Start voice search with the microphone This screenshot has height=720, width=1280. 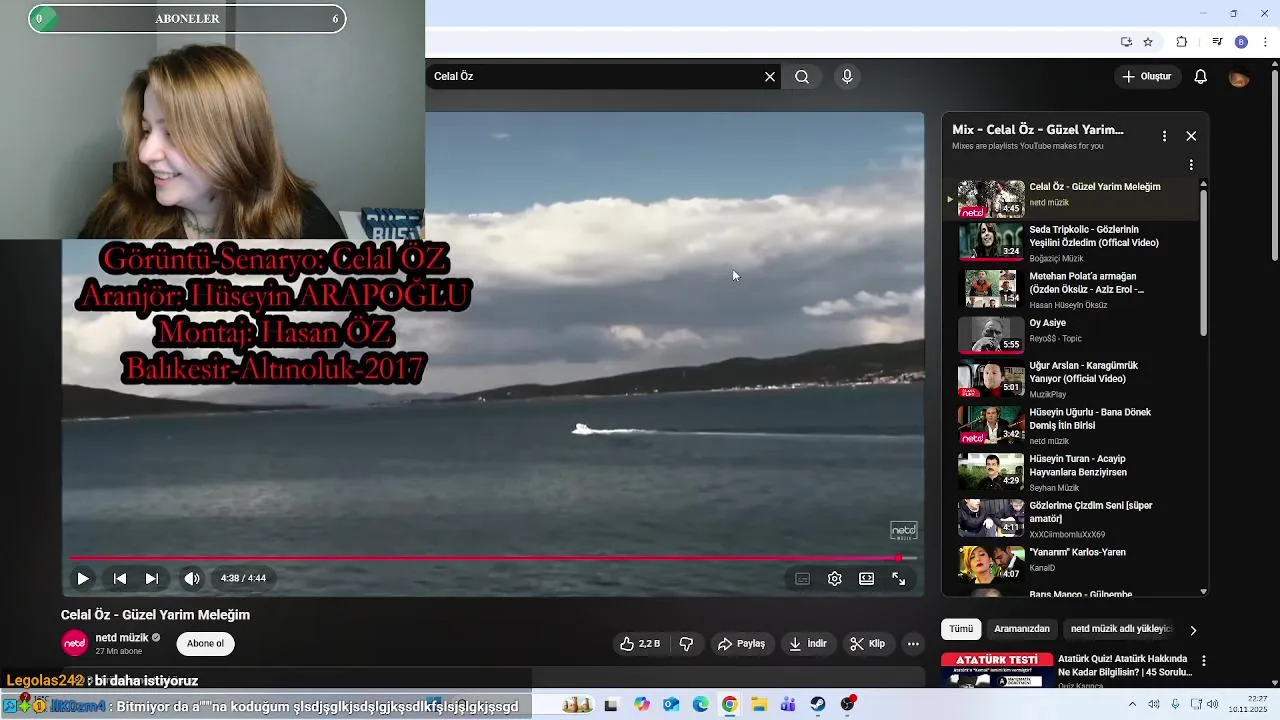click(x=847, y=77)
